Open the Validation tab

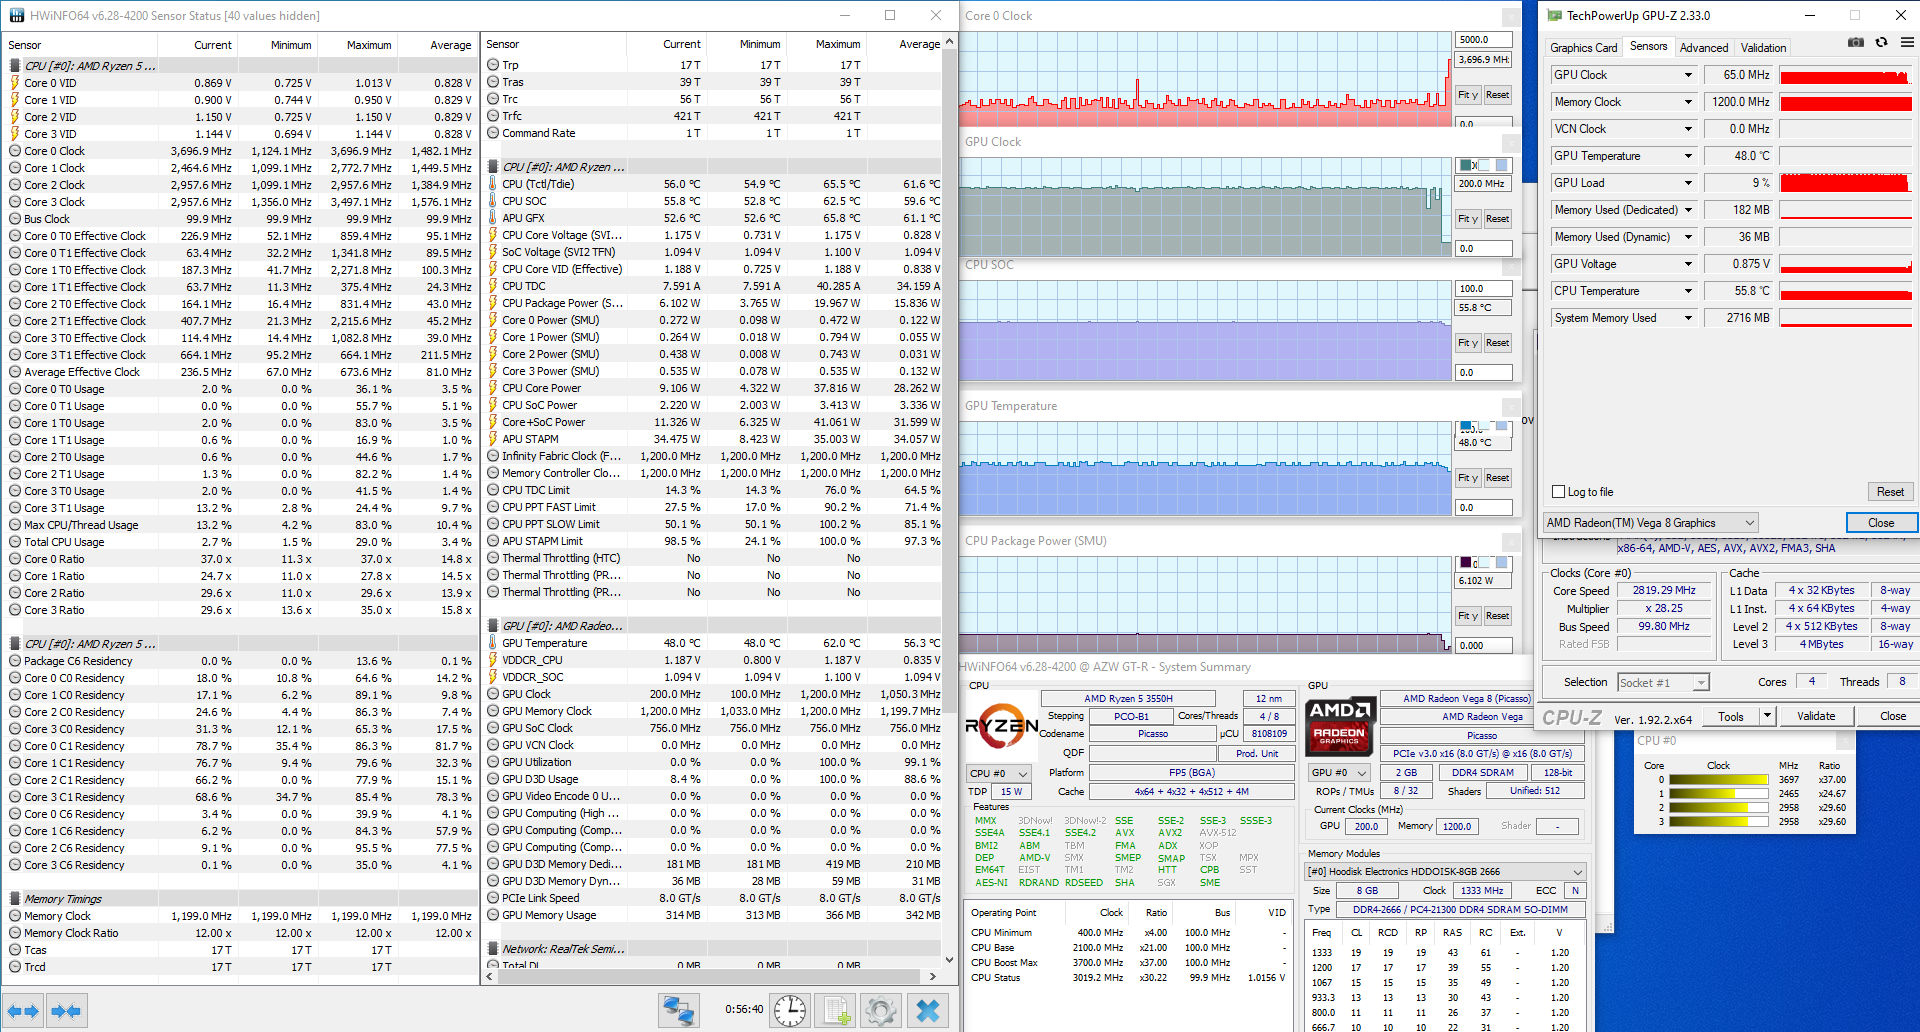(x=1763, y=48)
